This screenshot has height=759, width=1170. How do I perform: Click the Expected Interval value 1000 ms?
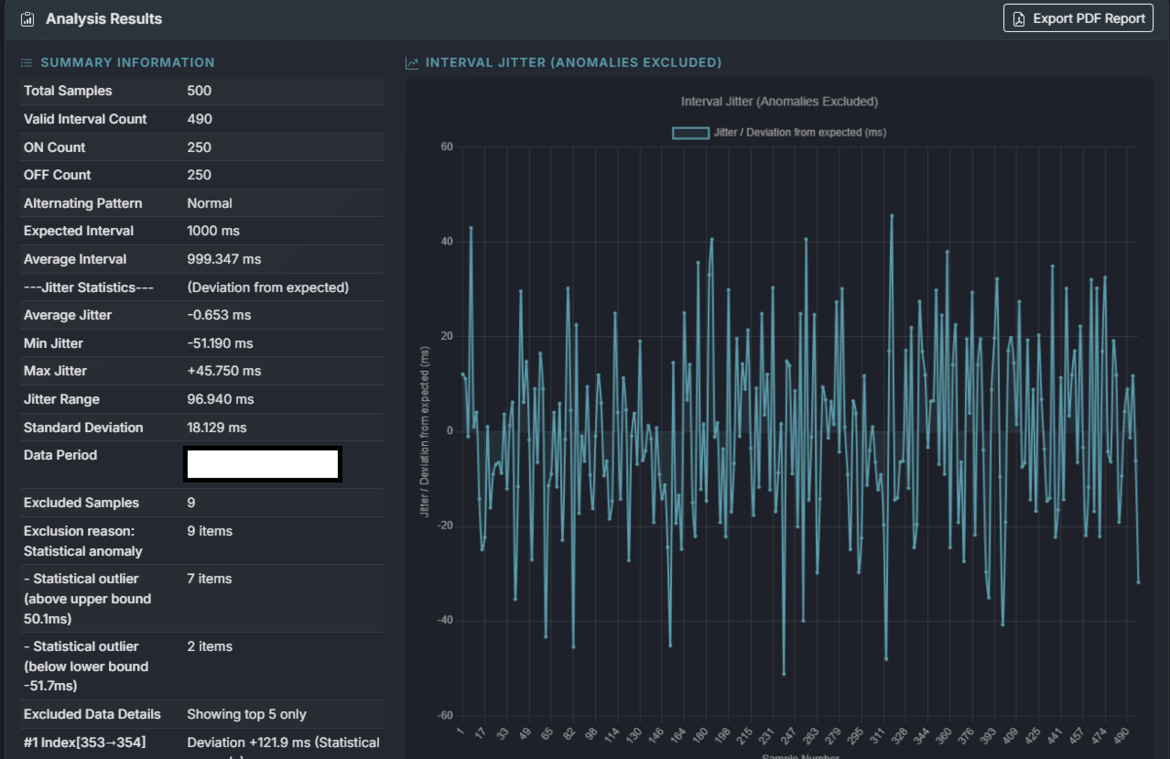tap(213, 231)
